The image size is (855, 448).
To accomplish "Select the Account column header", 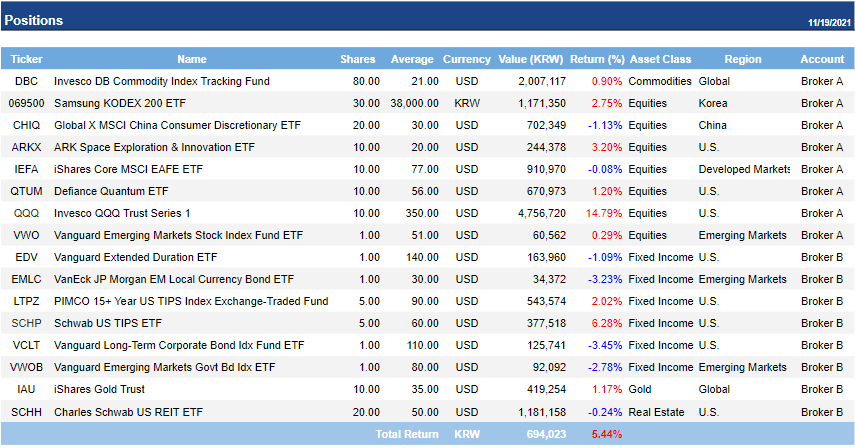I will pos(822,59).
